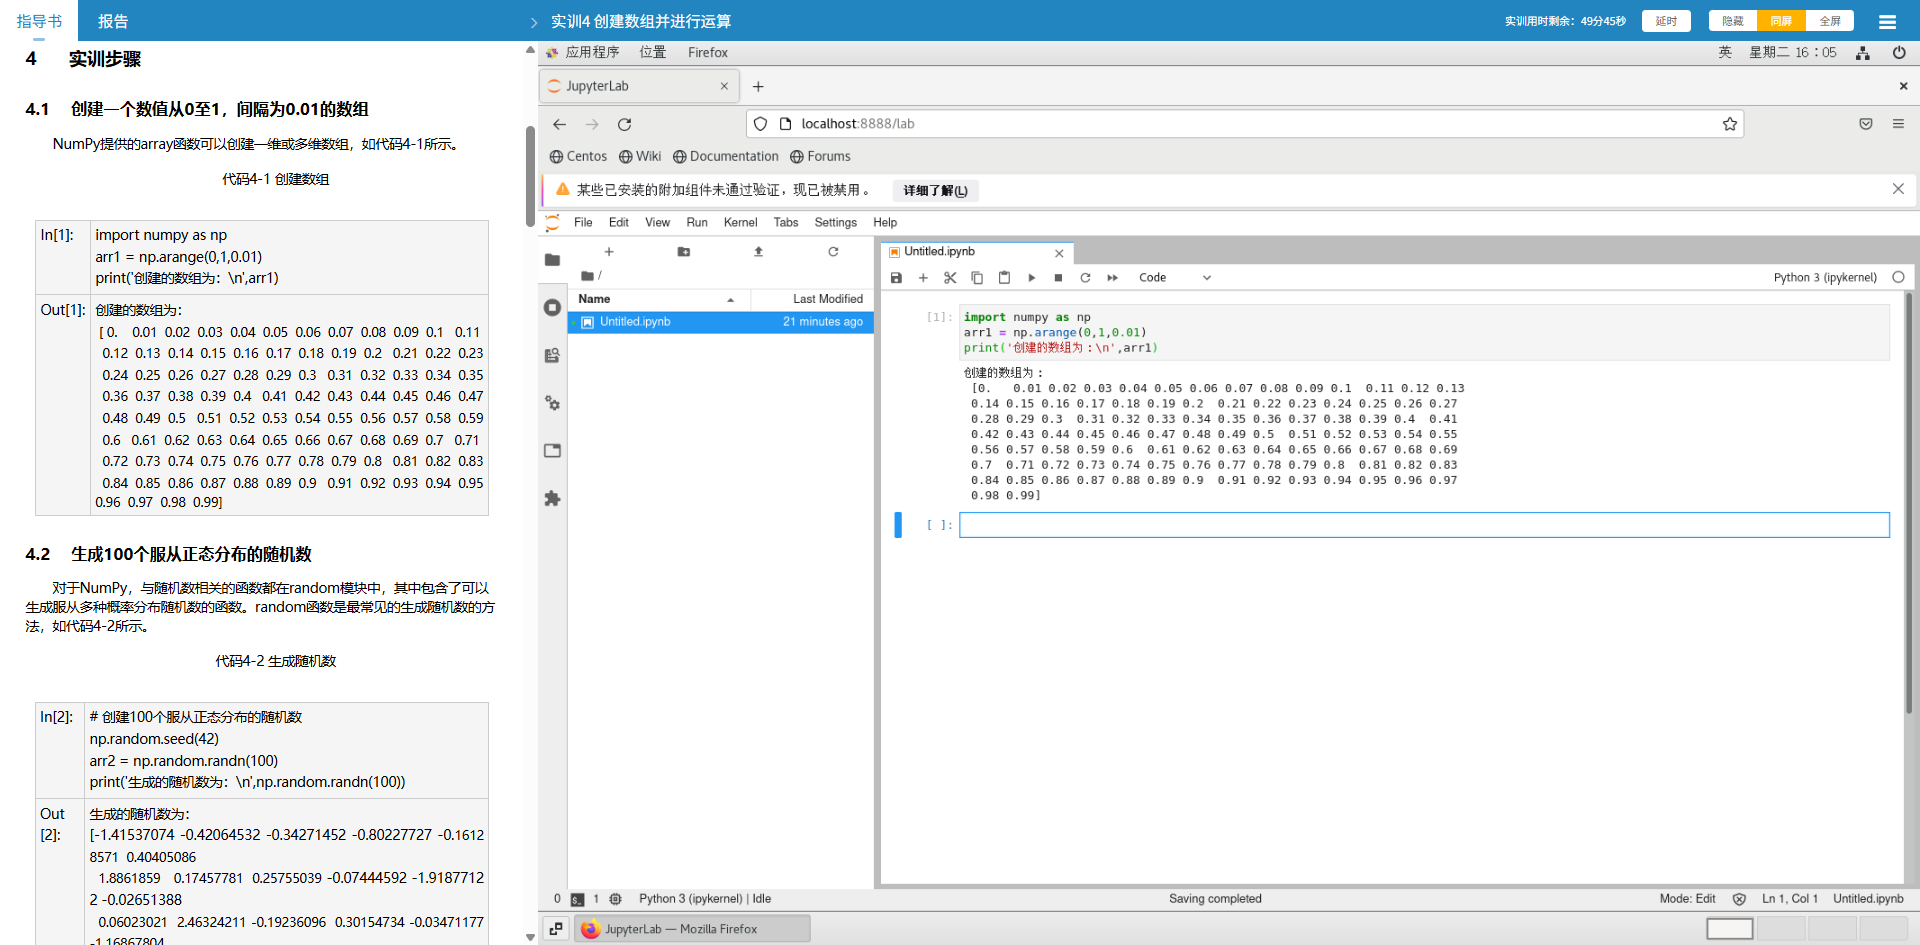The width and height of the screenshot is (1920, 945).
Task: Switch to the 报告 tab
Action: [x=113, y=21]
